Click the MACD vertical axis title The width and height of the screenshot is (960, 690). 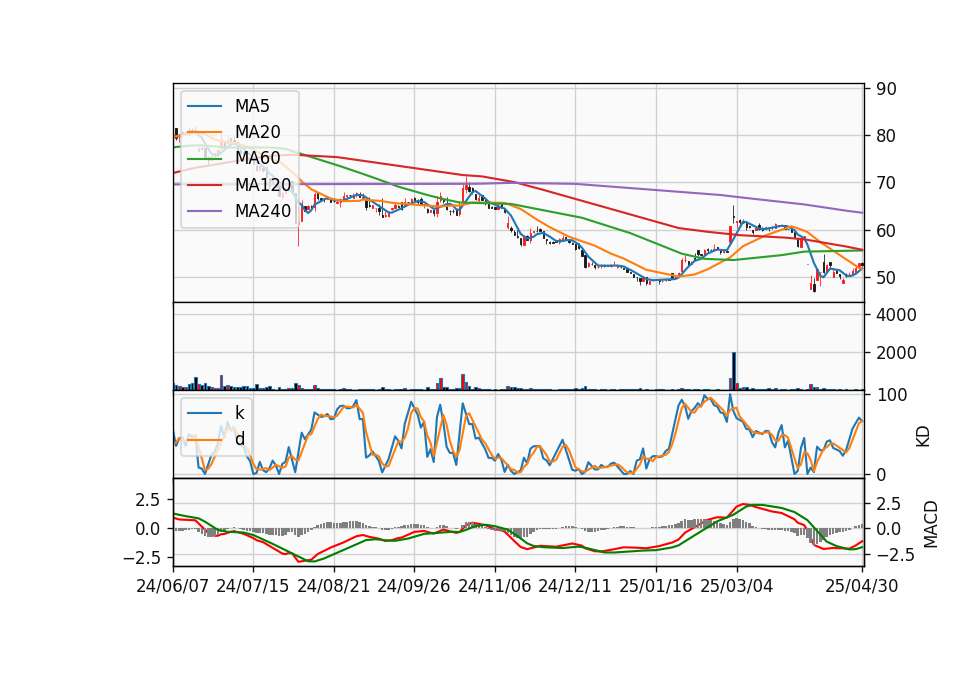pyautogui.click(x=931, y=524)
